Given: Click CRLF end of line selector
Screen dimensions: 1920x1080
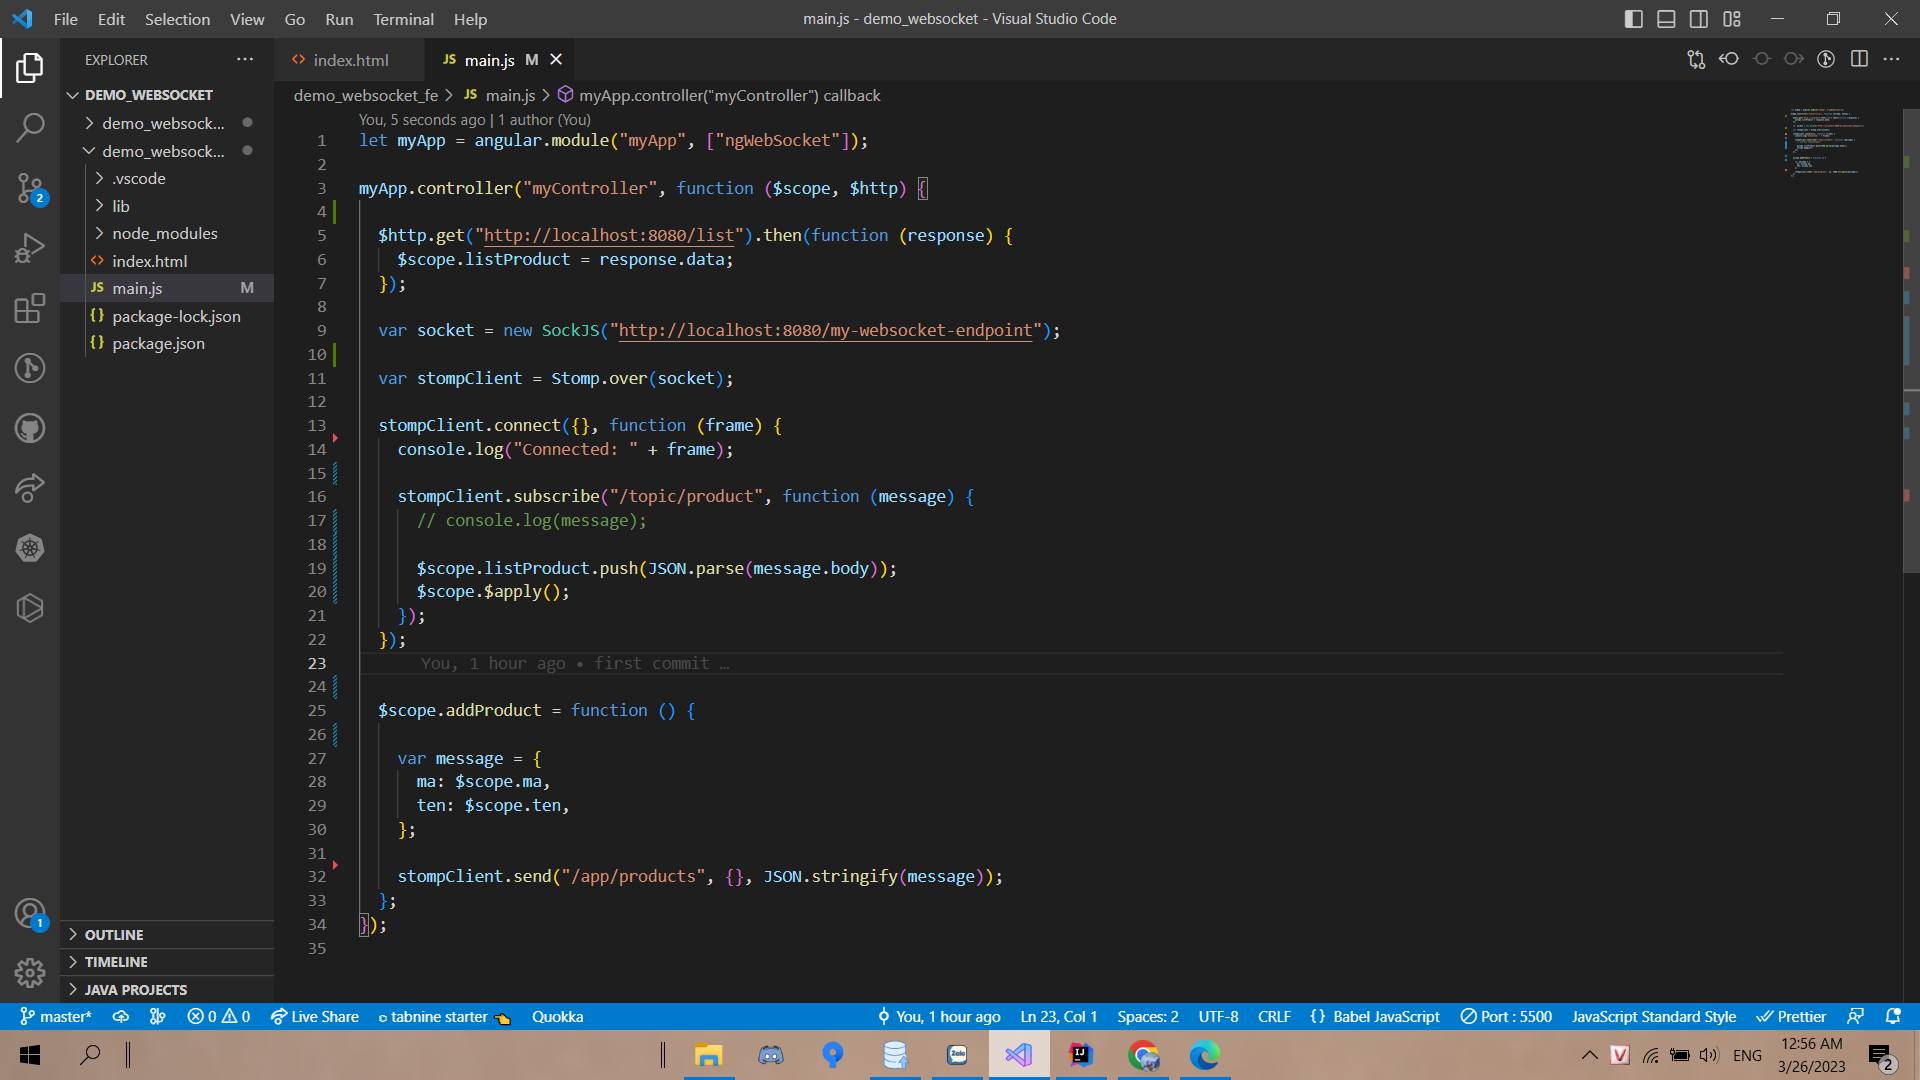Looking at the screenshot, I should 1274,1016.
